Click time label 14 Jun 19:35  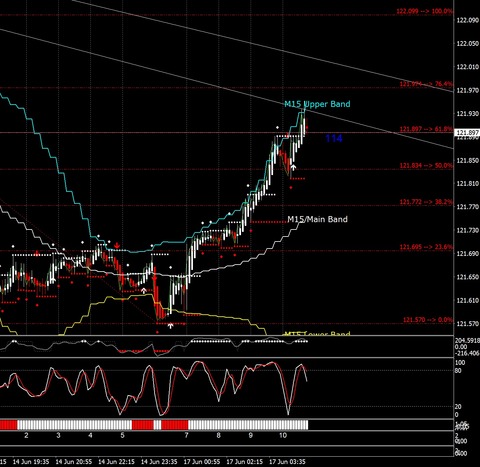pyautogui.click(x=31, y=462)
